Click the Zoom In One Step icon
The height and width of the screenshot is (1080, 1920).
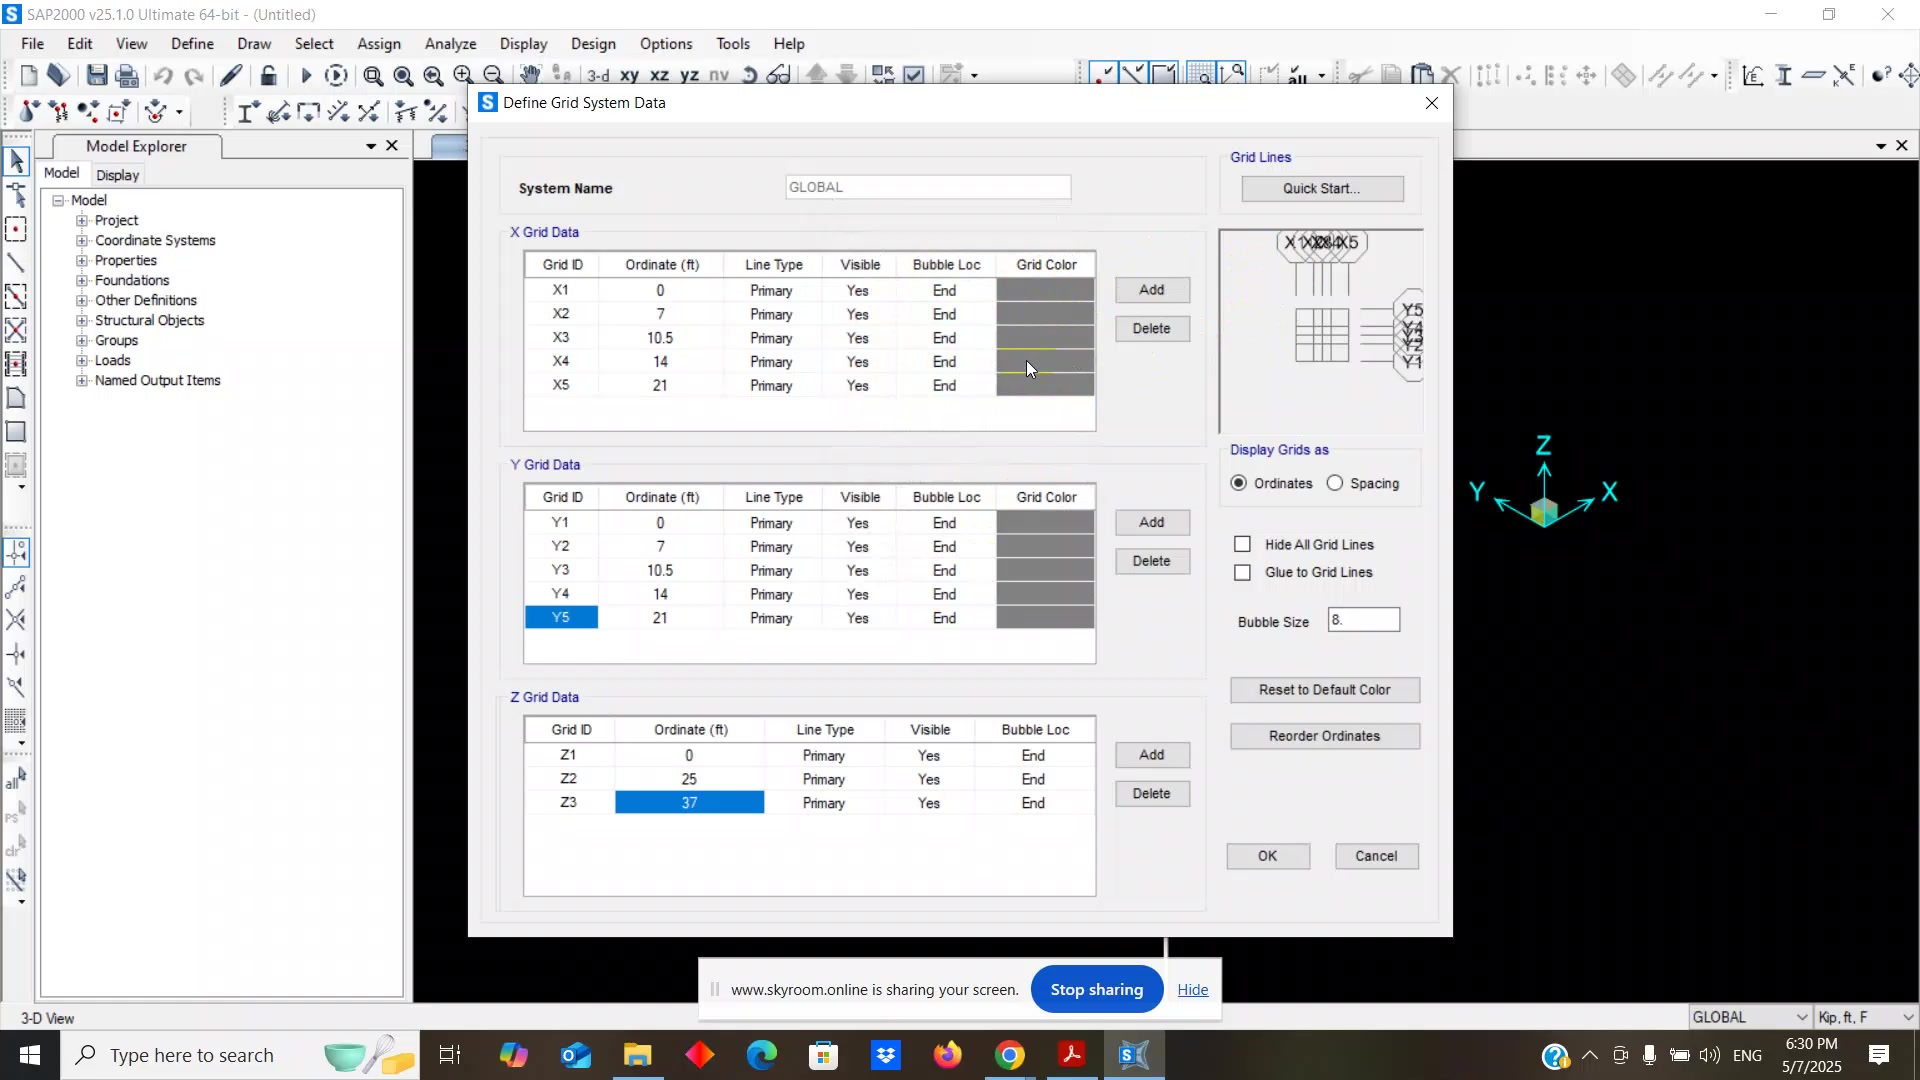coord(463,75)
